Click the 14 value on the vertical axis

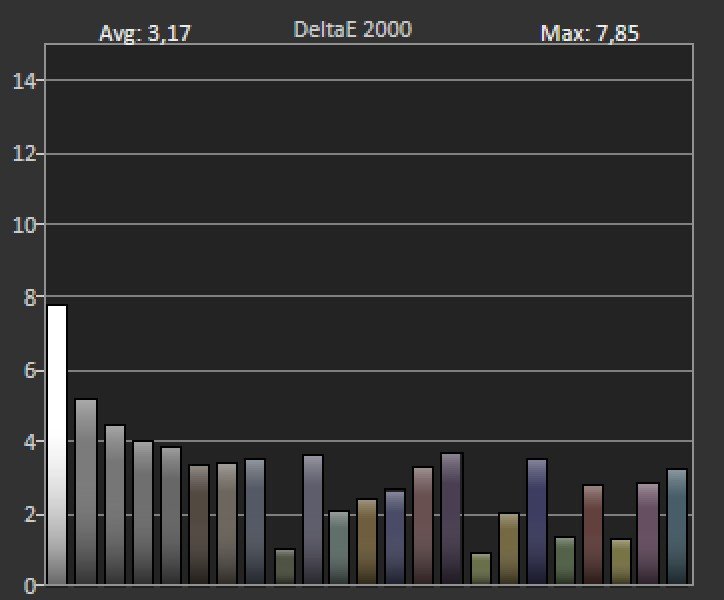[x=24, y=81]
